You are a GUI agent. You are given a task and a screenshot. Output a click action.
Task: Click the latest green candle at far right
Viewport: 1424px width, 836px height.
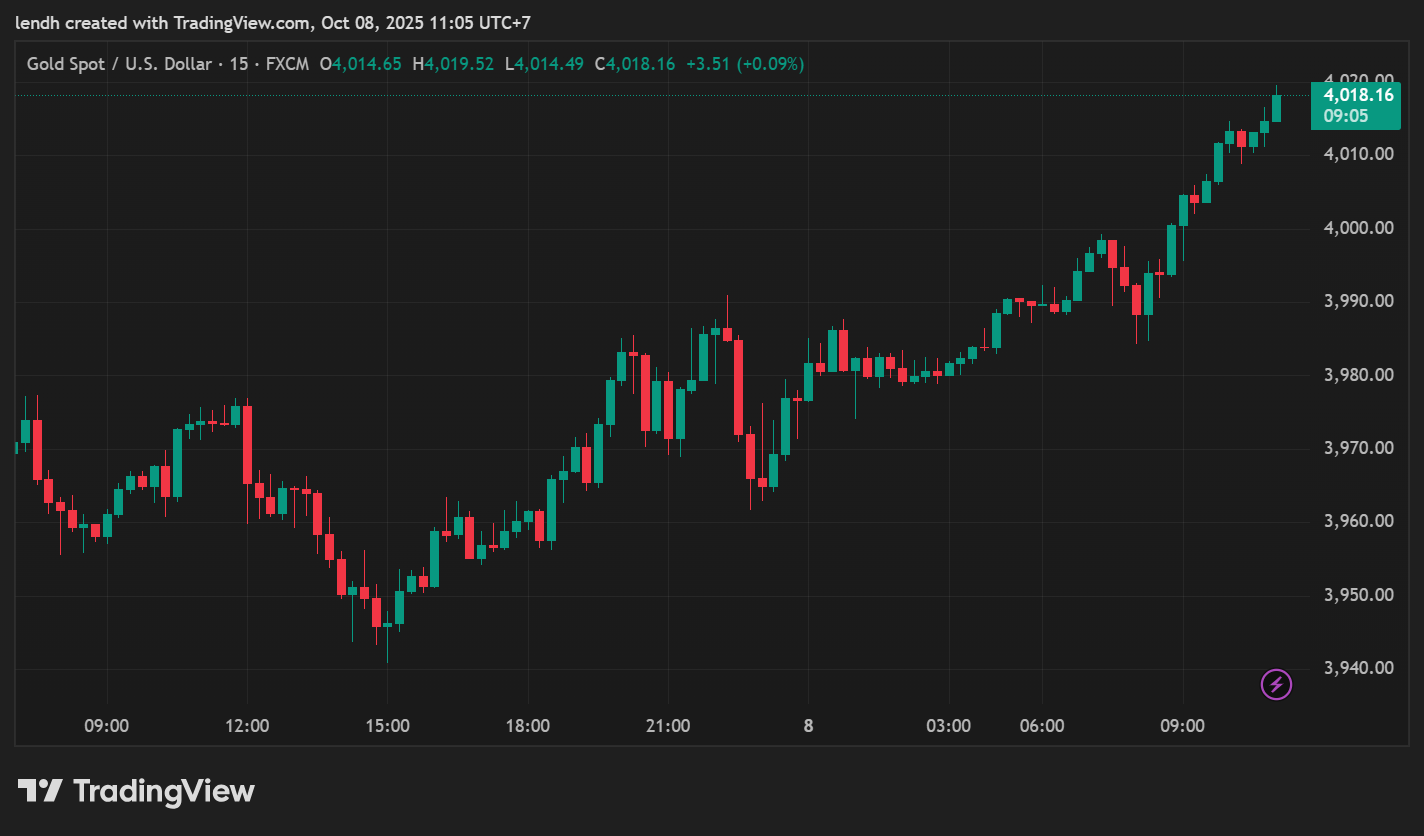point(1276,108)
